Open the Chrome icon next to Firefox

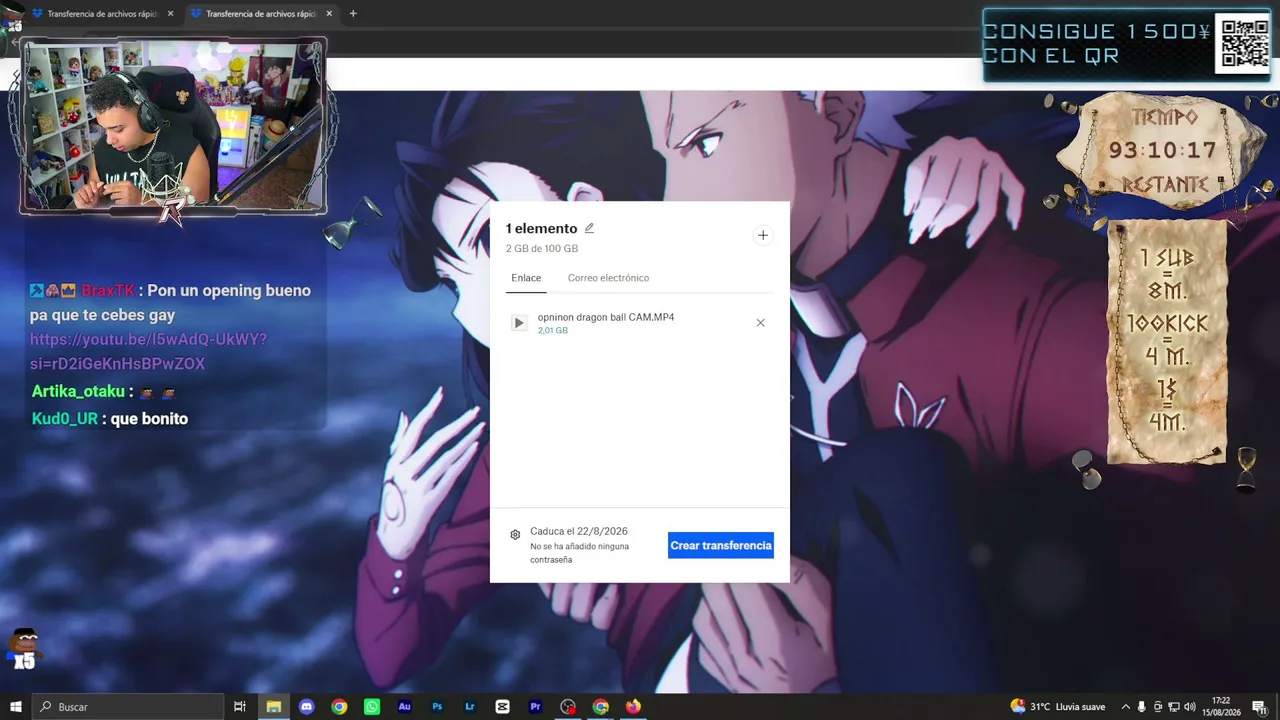[600, 707]
